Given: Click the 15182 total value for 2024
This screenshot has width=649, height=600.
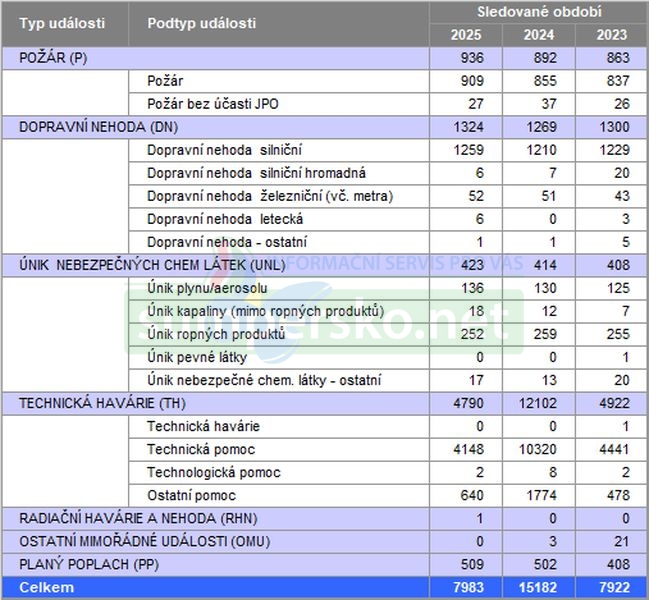Looking at the screenshot, I should coord(537,587).
